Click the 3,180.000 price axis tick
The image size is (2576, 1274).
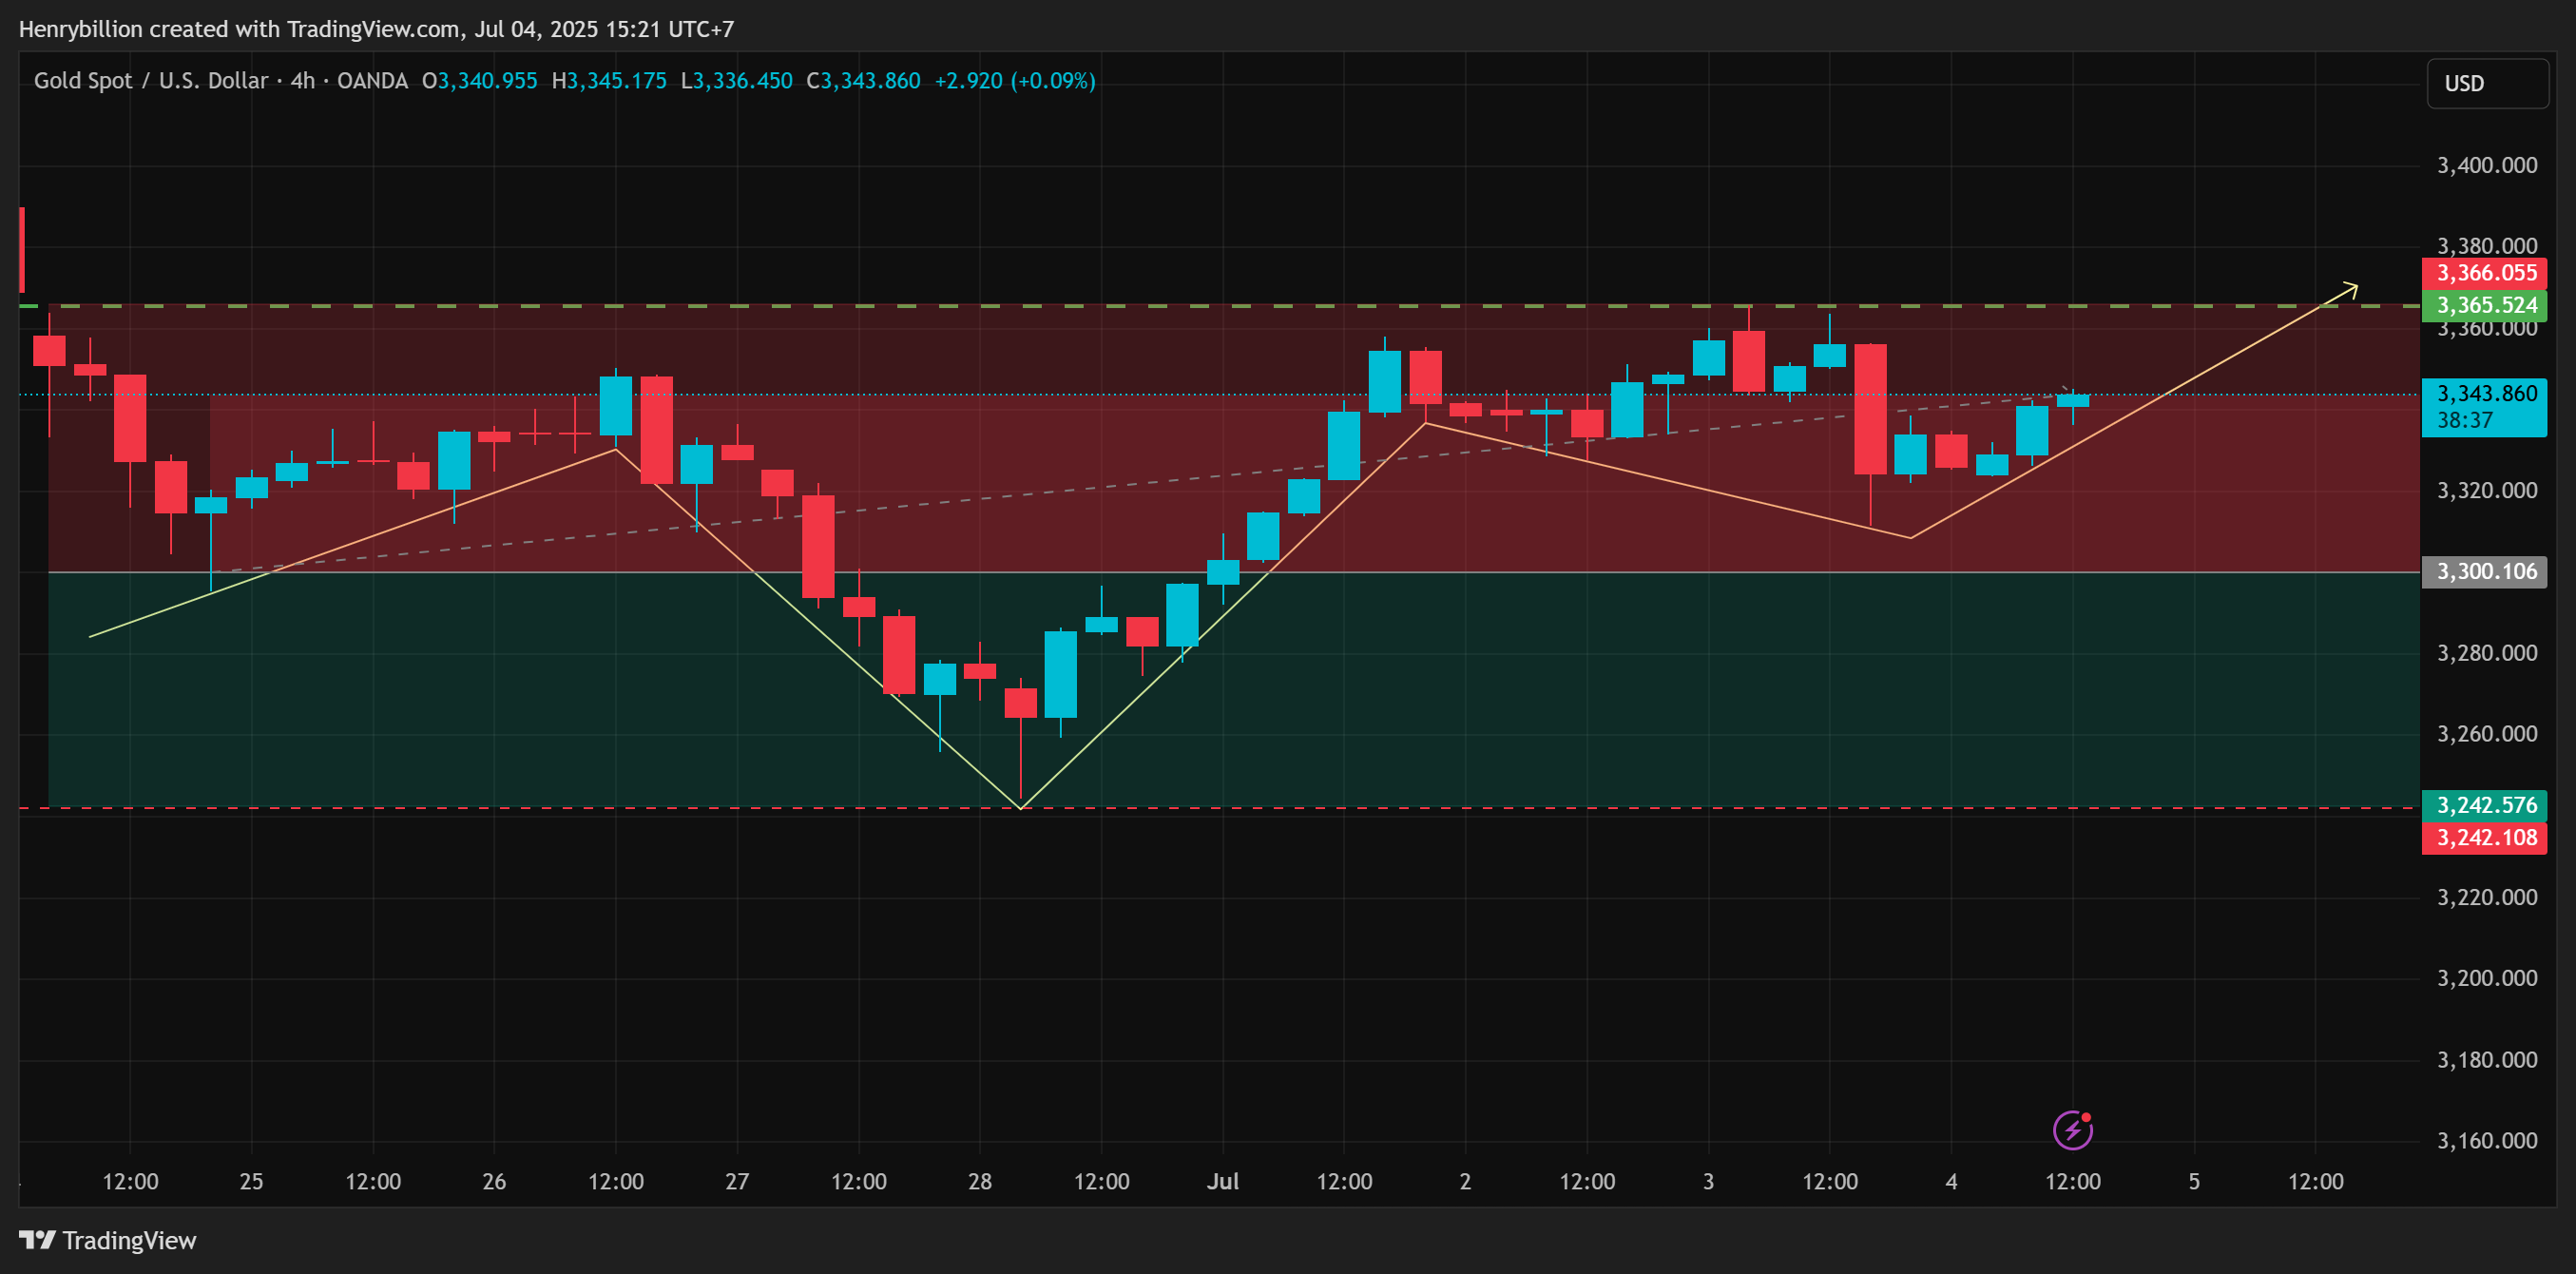point(2486,1060)
